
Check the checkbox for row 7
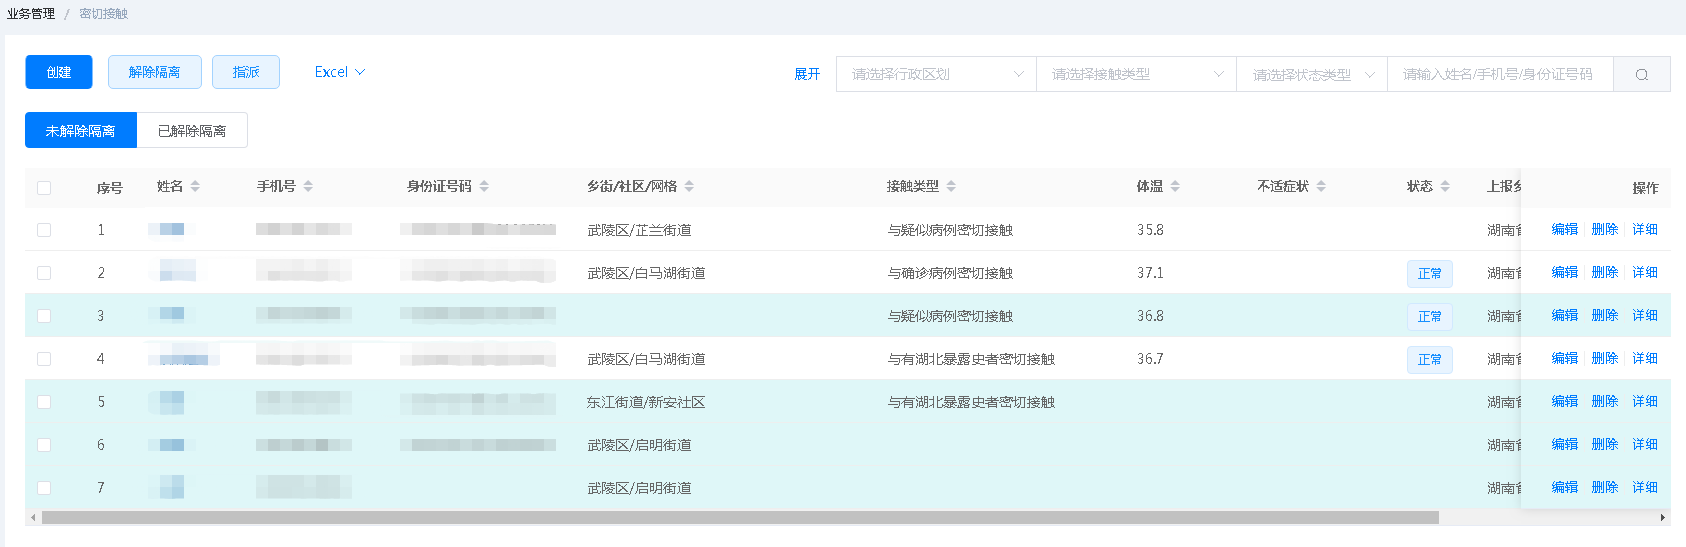point(44,488)
